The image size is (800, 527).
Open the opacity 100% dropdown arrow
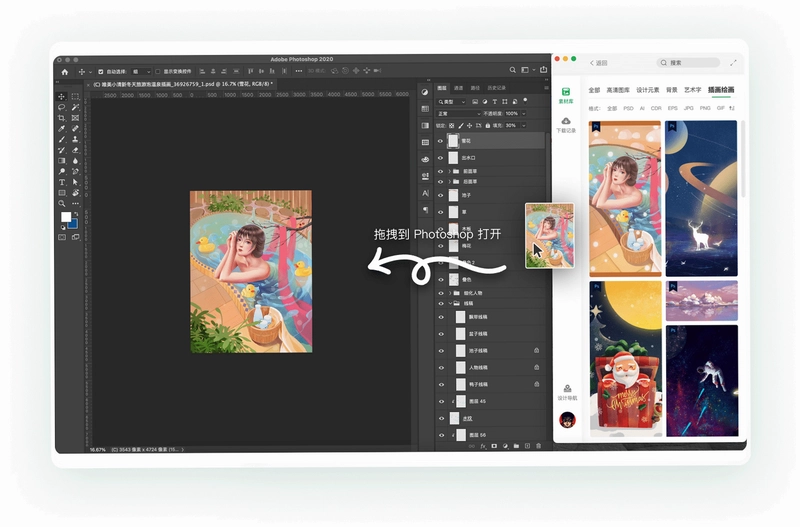(523, 113)
